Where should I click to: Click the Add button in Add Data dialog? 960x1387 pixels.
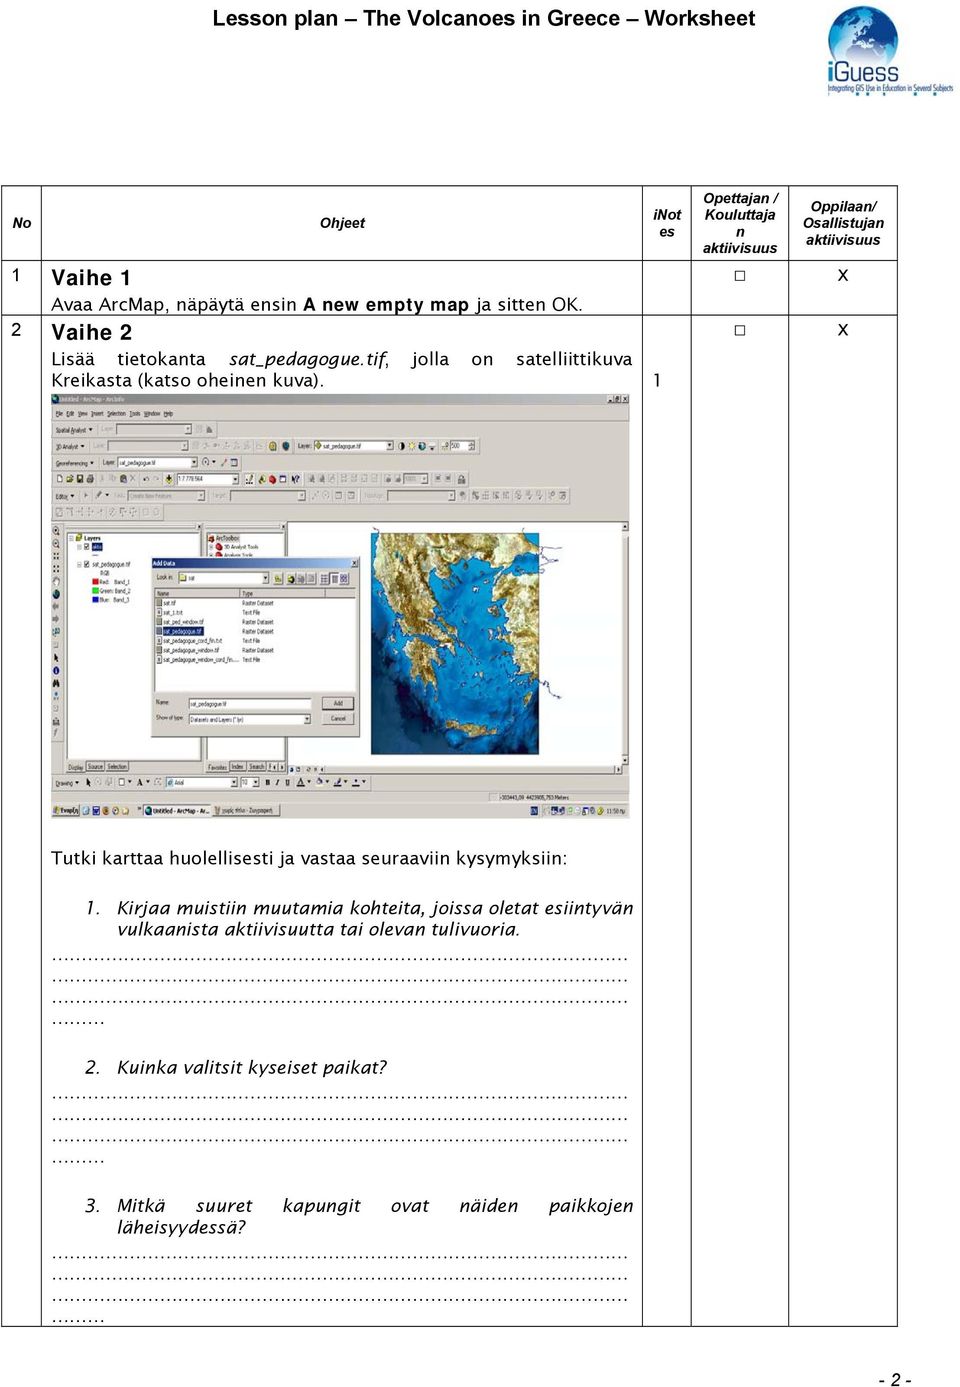tap(338, 703)
